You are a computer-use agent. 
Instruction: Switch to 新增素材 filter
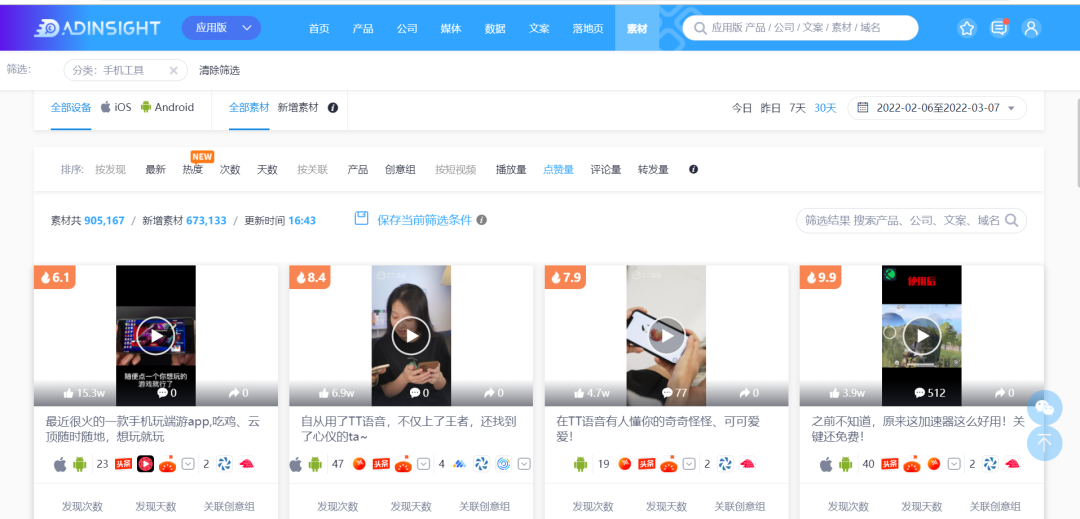click(297, 107)
